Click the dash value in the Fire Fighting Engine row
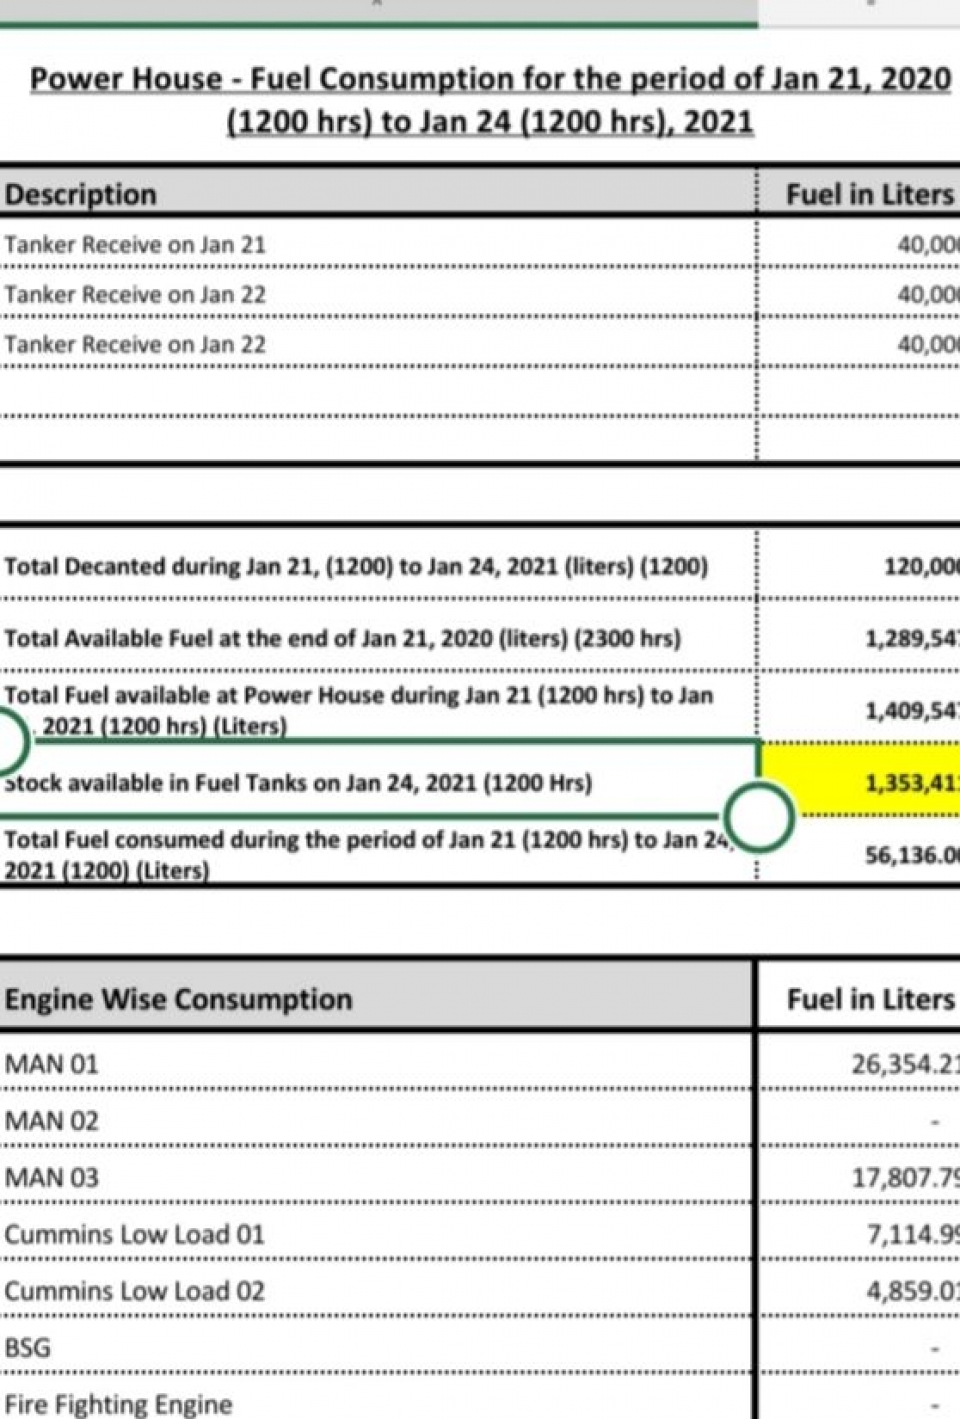The height and width of the screenshot is (1419, 960). pos(859,1399)
